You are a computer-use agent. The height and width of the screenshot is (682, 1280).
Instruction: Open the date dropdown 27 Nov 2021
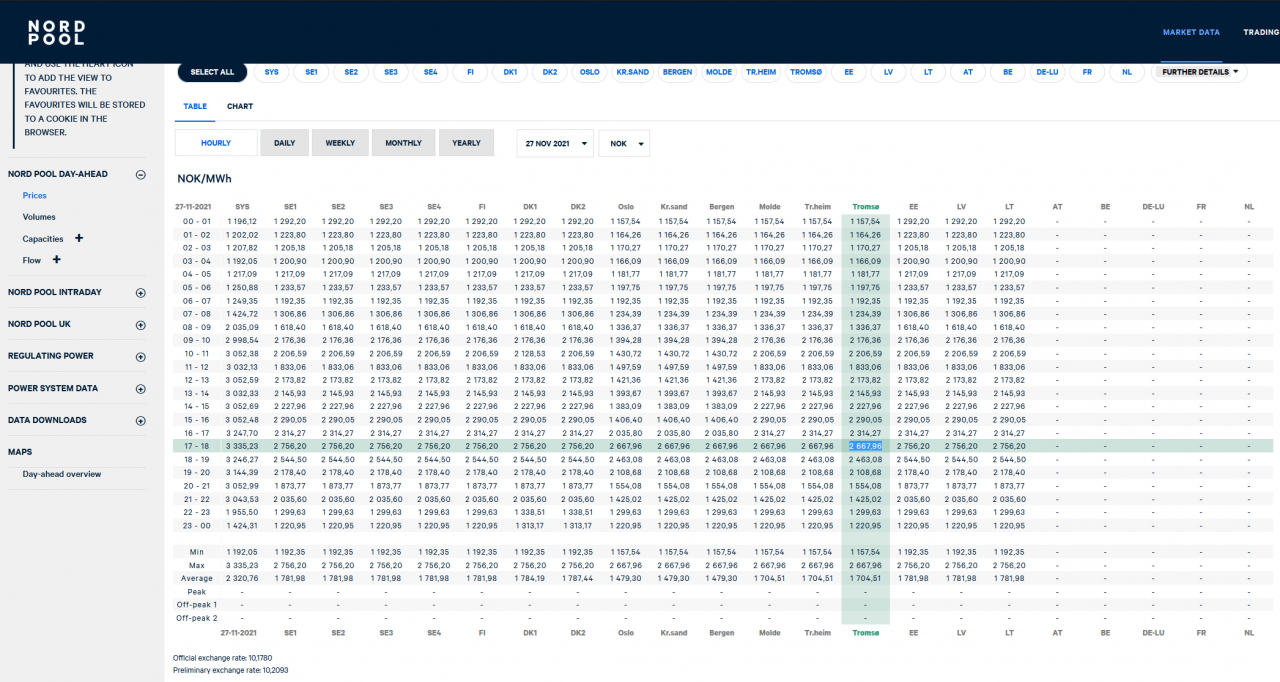(x=555, y=143)
